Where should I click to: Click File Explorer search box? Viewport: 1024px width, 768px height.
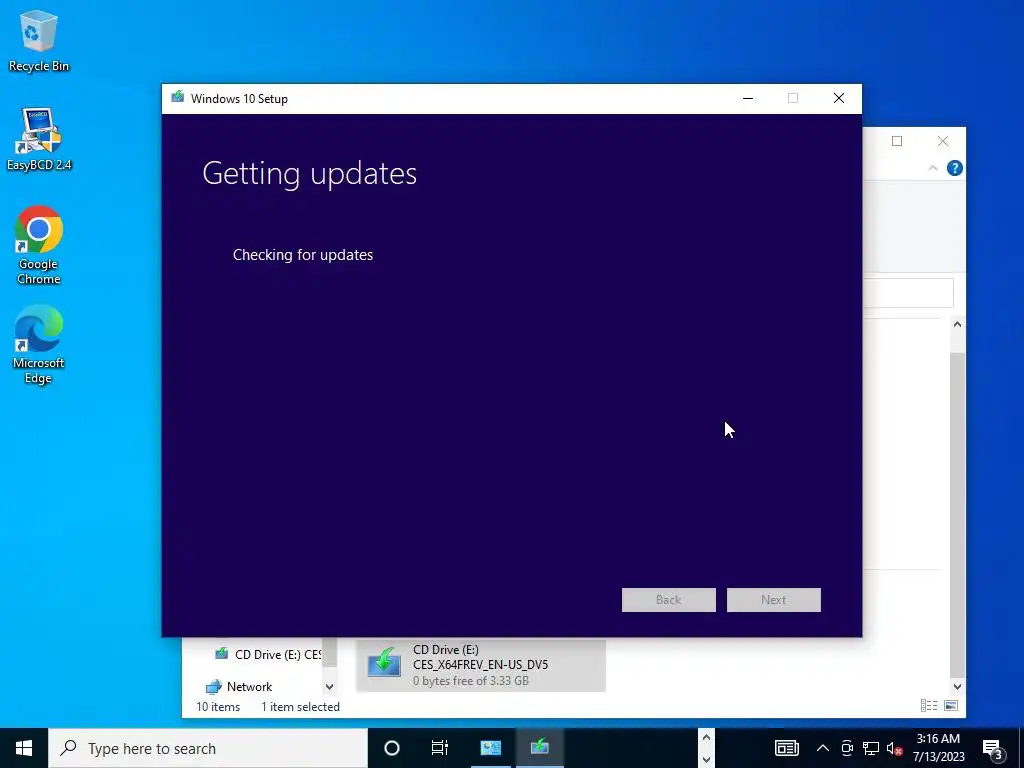point(908,293)
